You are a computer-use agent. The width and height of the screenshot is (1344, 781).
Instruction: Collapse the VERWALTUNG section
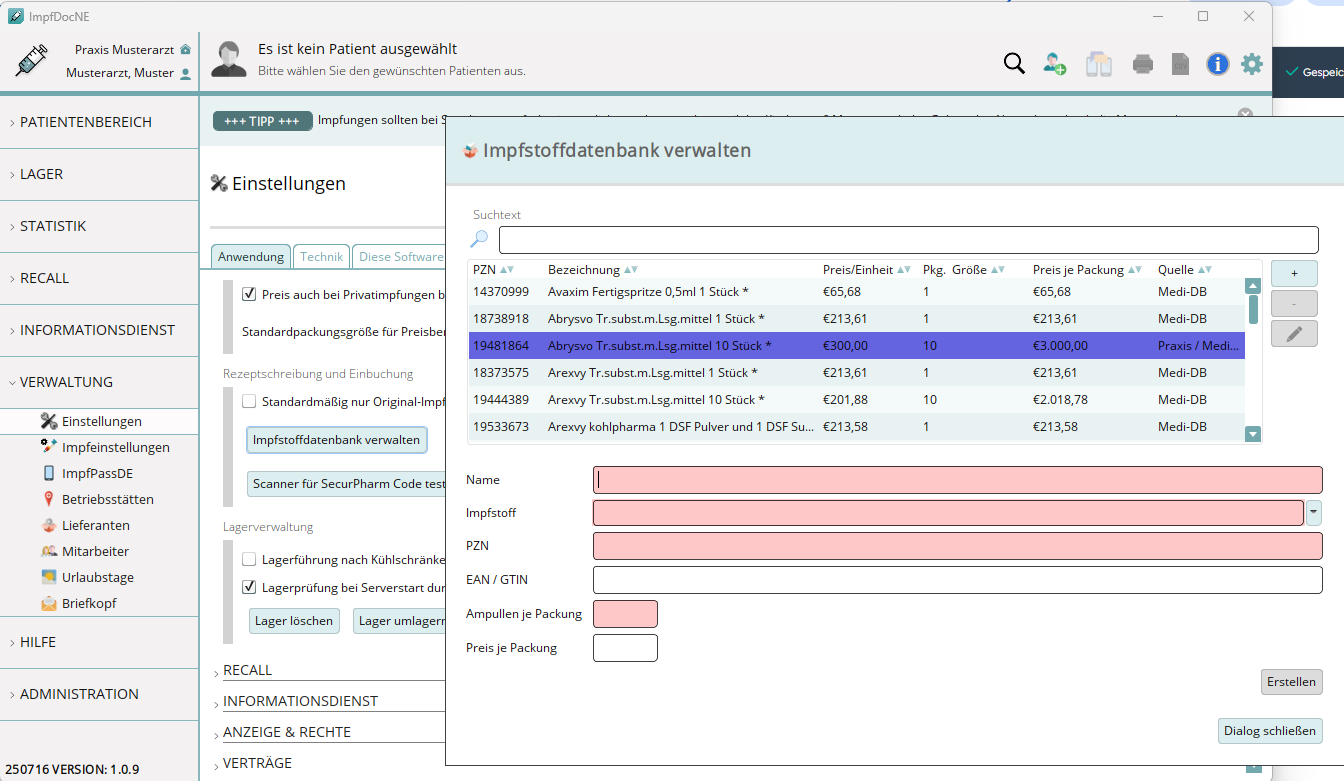(99, 382)
